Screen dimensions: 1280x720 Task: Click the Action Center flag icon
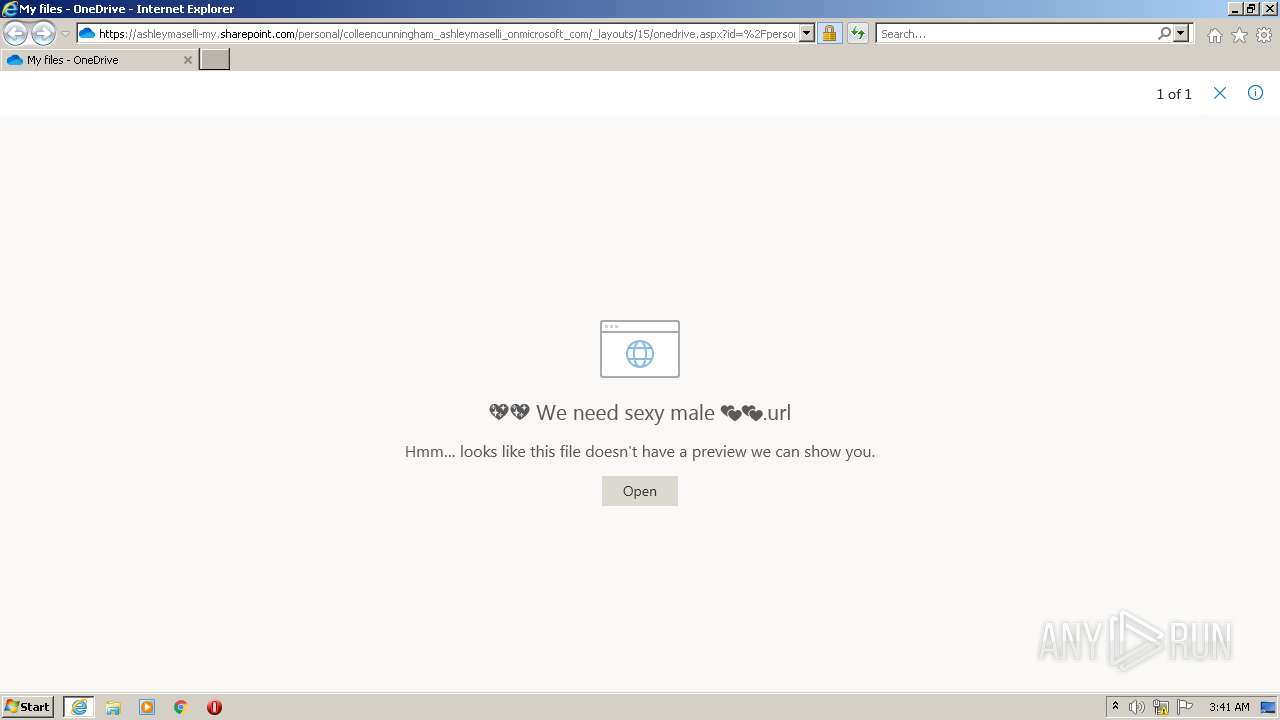(1185, 707)
